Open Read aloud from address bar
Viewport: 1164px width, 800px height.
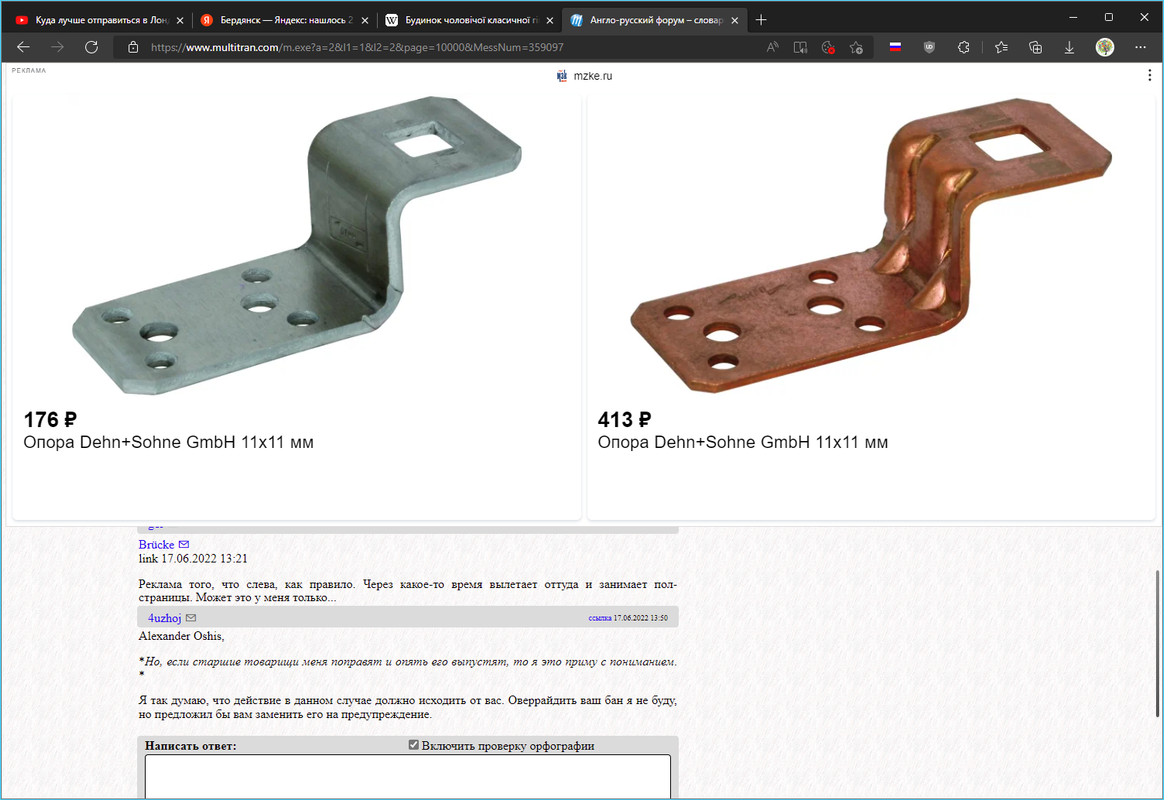[x=772, y=47]
